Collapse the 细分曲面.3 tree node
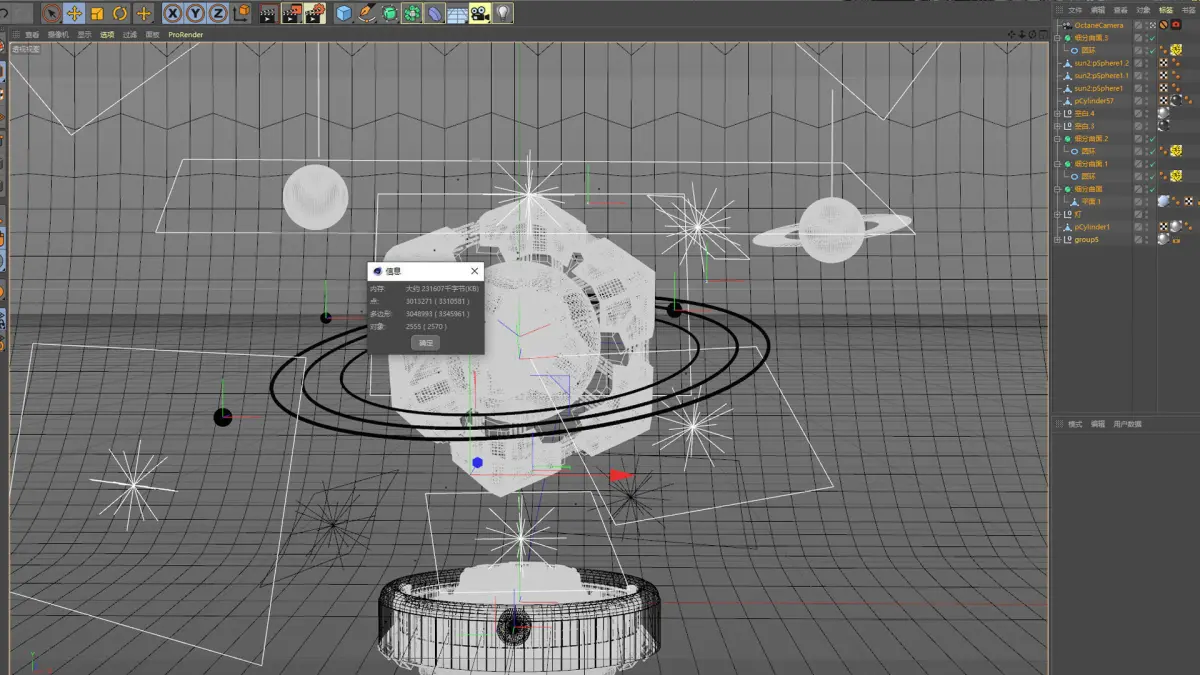This screenshot has width=1200, height=675. [x=1058, y=37]
